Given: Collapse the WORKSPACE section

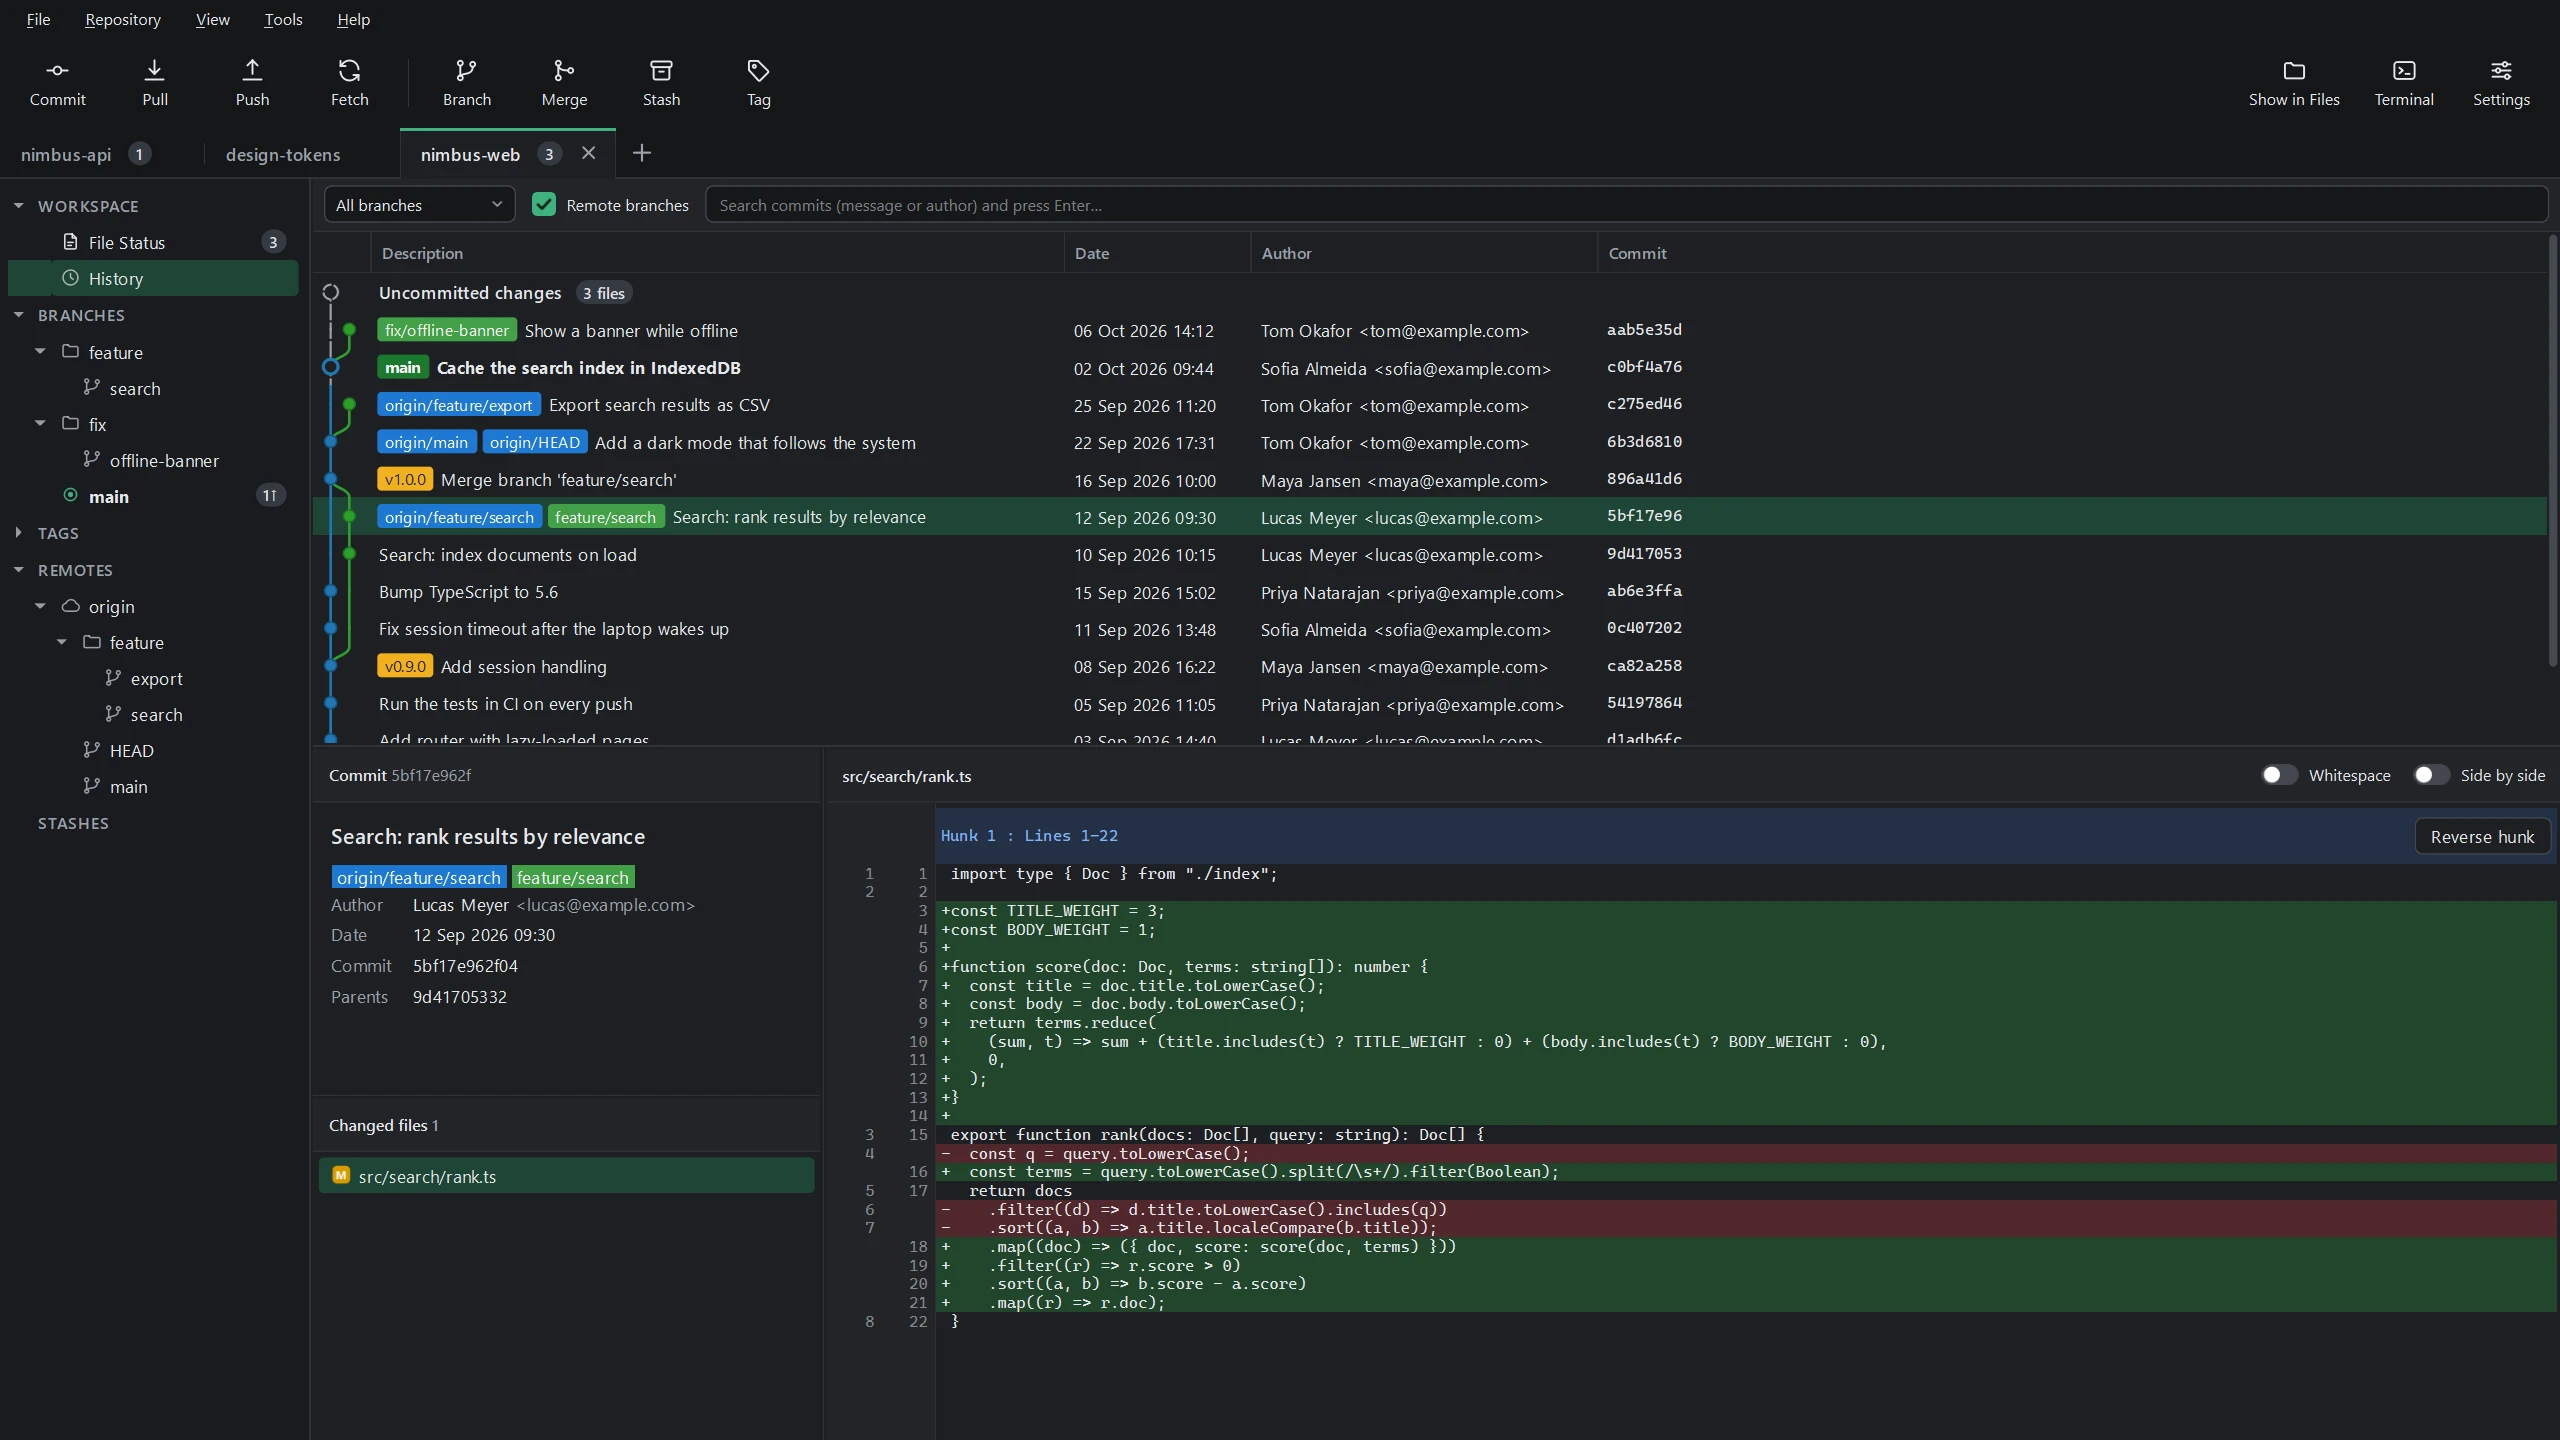Looking at the screenshot, I should pyautogui.click(x=19, y=205).
